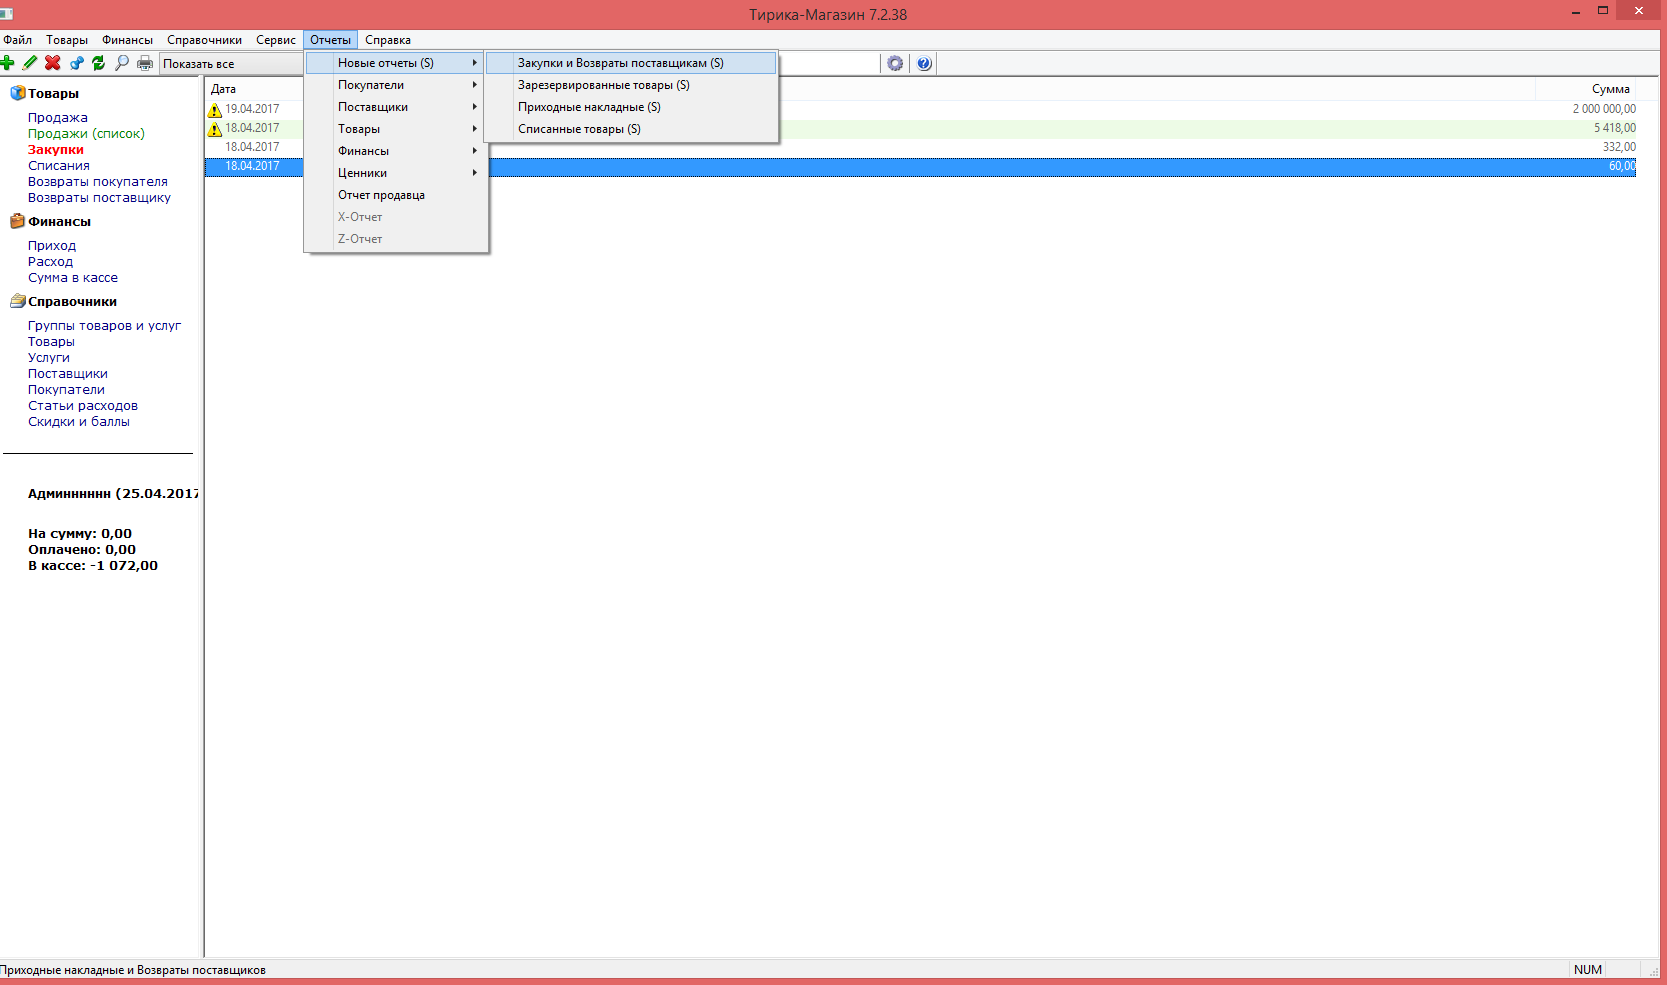The height and width of the screenshot is (985, 1667).
Task: Open the Продажа link in the sidebar
Action: coord(58,118)
